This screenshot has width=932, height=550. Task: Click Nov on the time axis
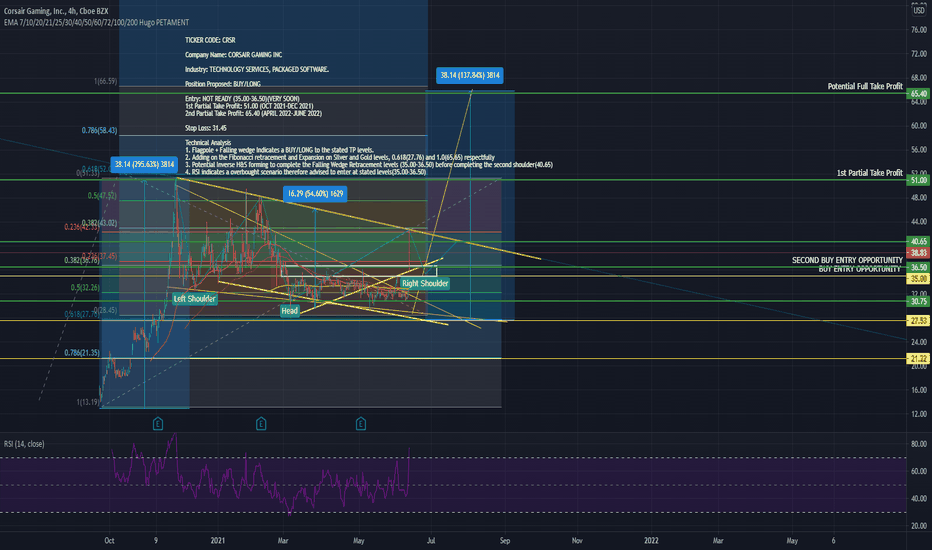(x=577, y=540)
